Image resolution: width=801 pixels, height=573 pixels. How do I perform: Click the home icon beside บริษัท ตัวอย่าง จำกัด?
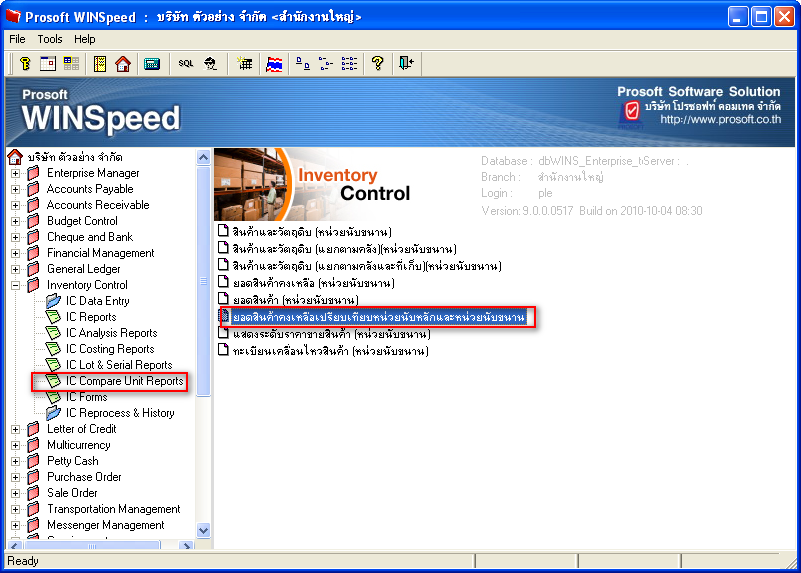tap(15, 157)
